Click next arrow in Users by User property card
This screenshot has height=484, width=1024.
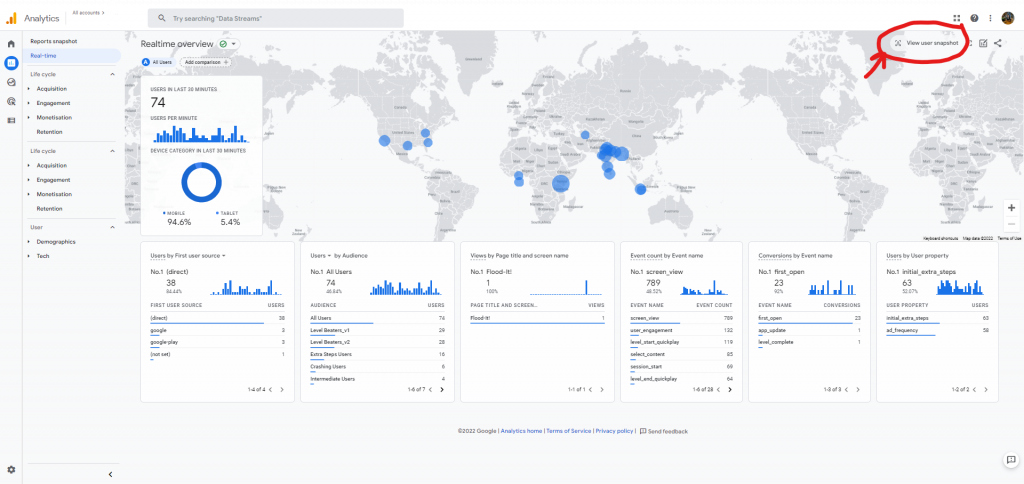[985, 390]
